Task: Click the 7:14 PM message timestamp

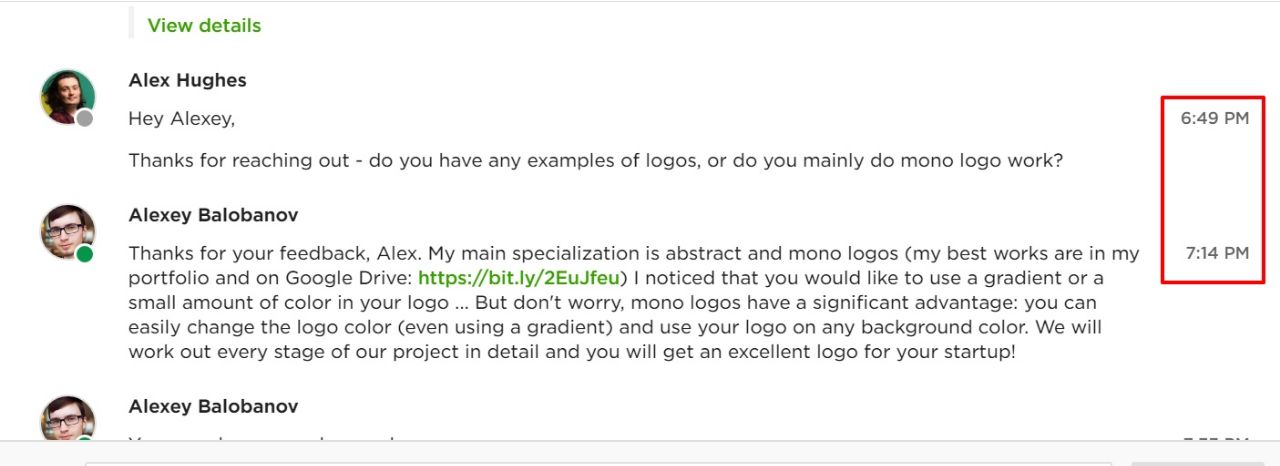Action: (x=1217, y=253)
